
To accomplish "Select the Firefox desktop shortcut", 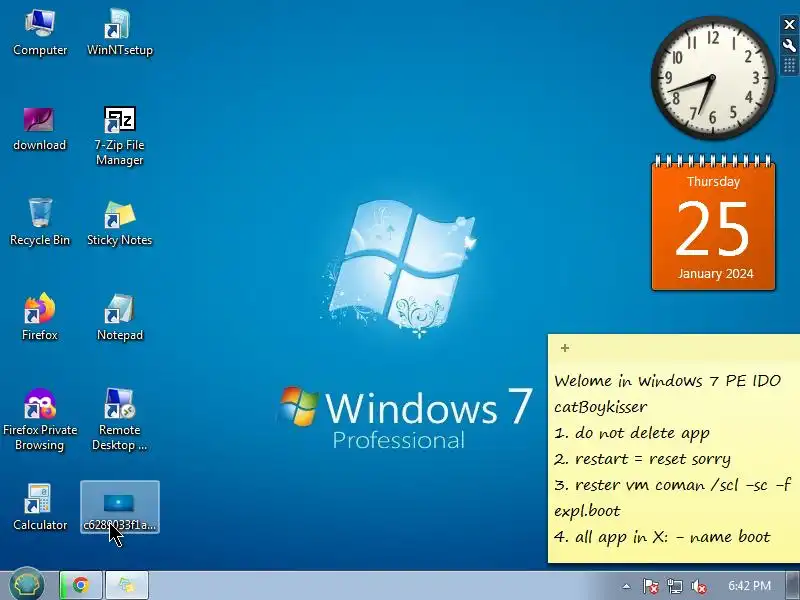I will click(40, 316).
